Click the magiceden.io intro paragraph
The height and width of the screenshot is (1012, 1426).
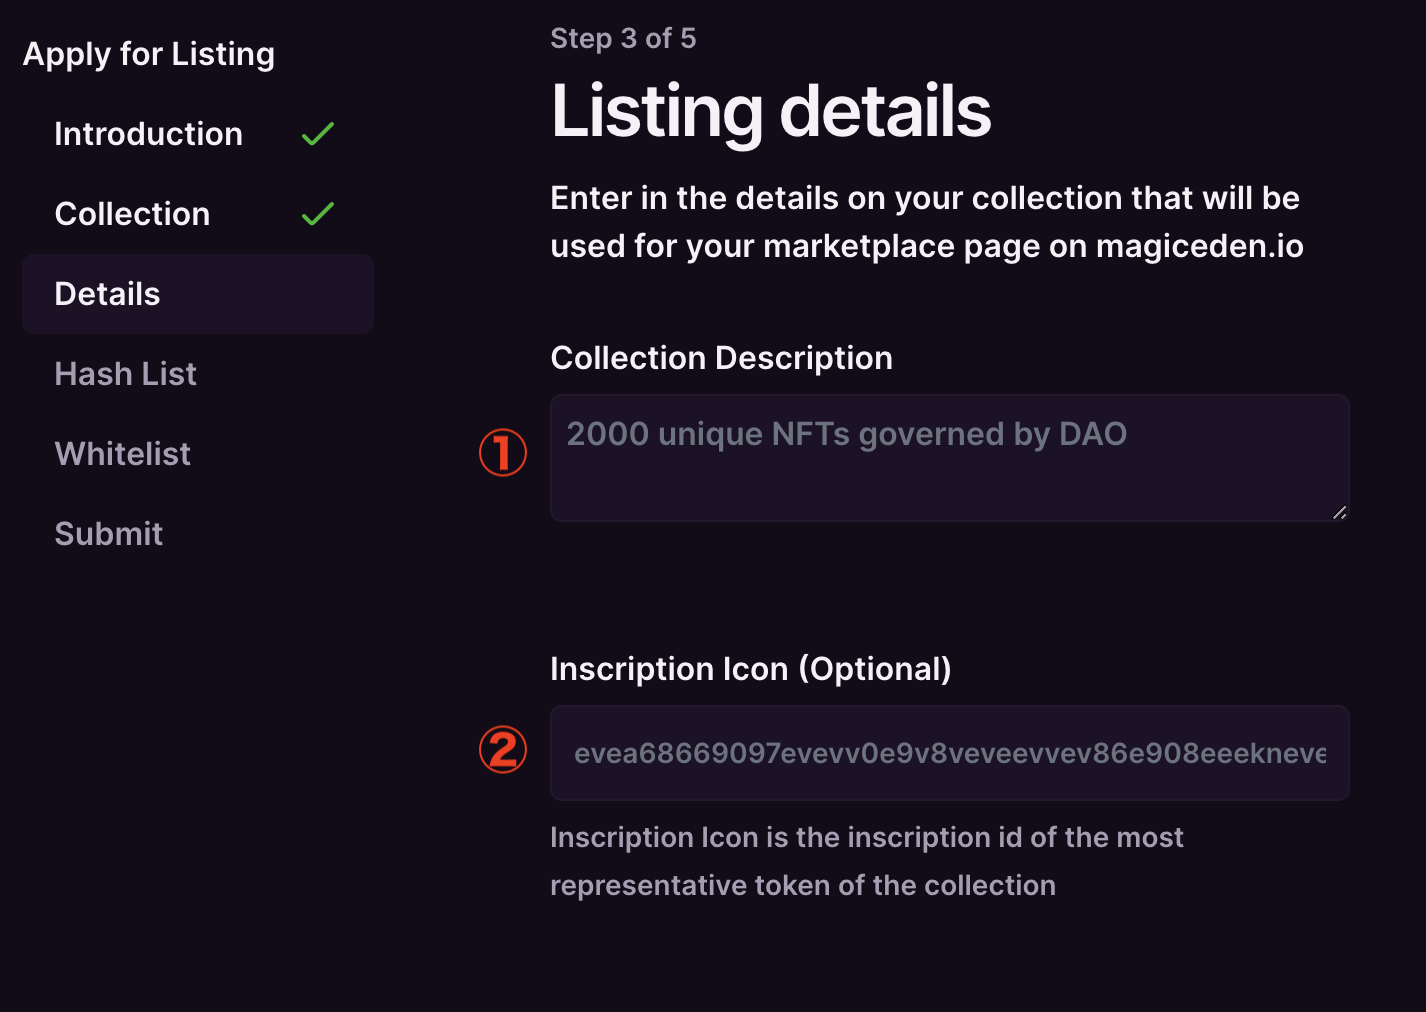pos(927,222)
